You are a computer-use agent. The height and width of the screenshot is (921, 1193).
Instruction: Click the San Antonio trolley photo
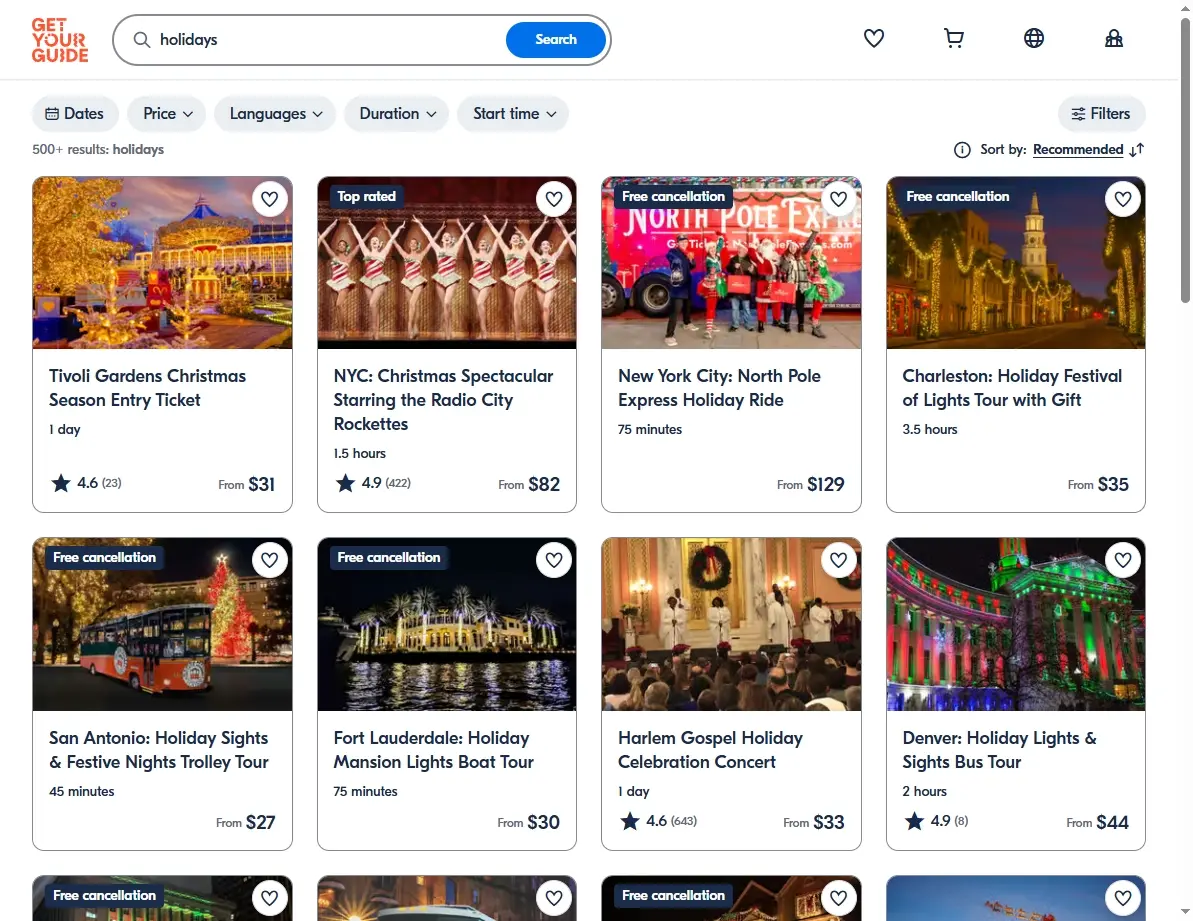click(x=162, y=624)
